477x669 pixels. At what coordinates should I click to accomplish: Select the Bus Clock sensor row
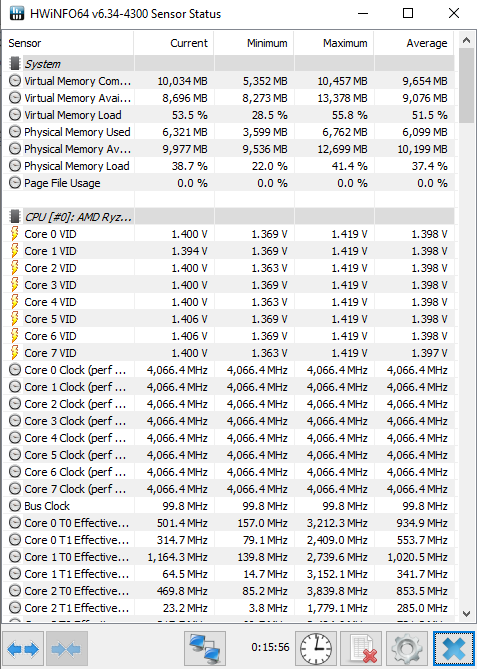pyautogui.click(x=230, y=506)
